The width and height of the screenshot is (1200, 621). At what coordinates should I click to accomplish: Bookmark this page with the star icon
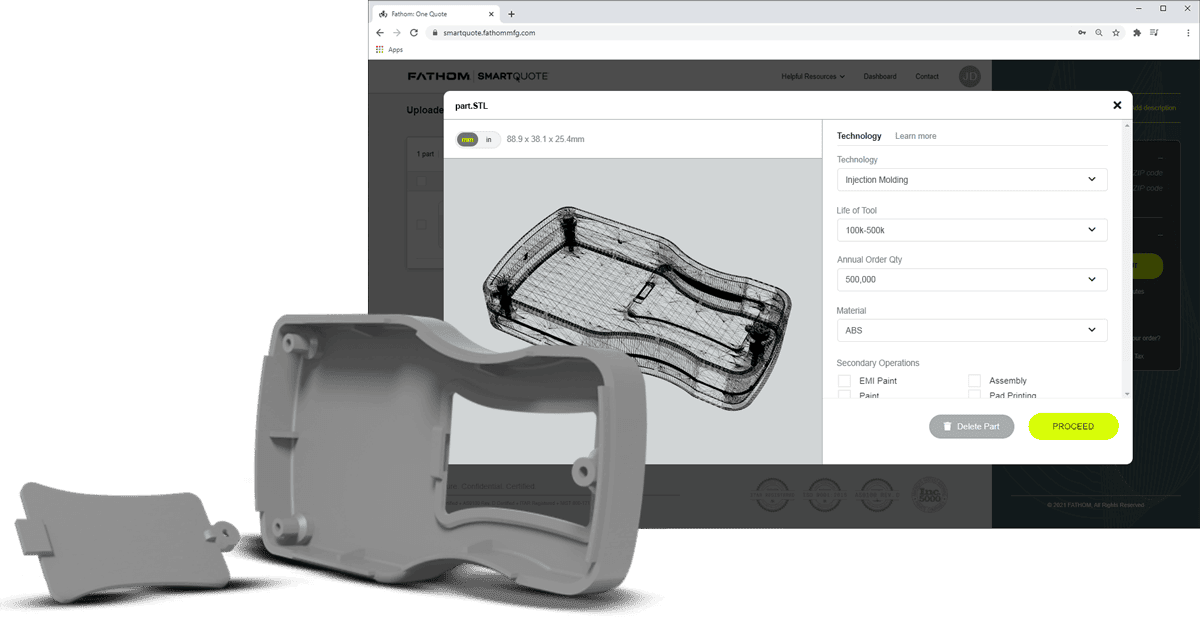point(1116,33)
